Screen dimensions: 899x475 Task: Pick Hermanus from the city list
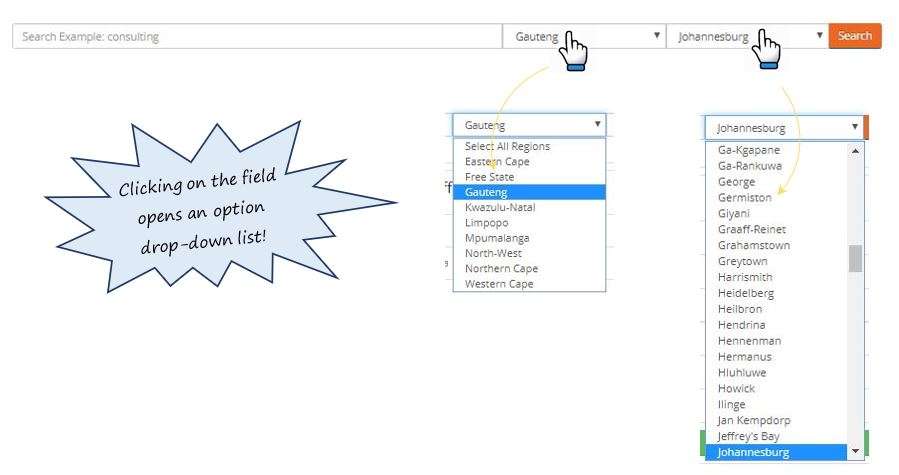pos(744,356)
